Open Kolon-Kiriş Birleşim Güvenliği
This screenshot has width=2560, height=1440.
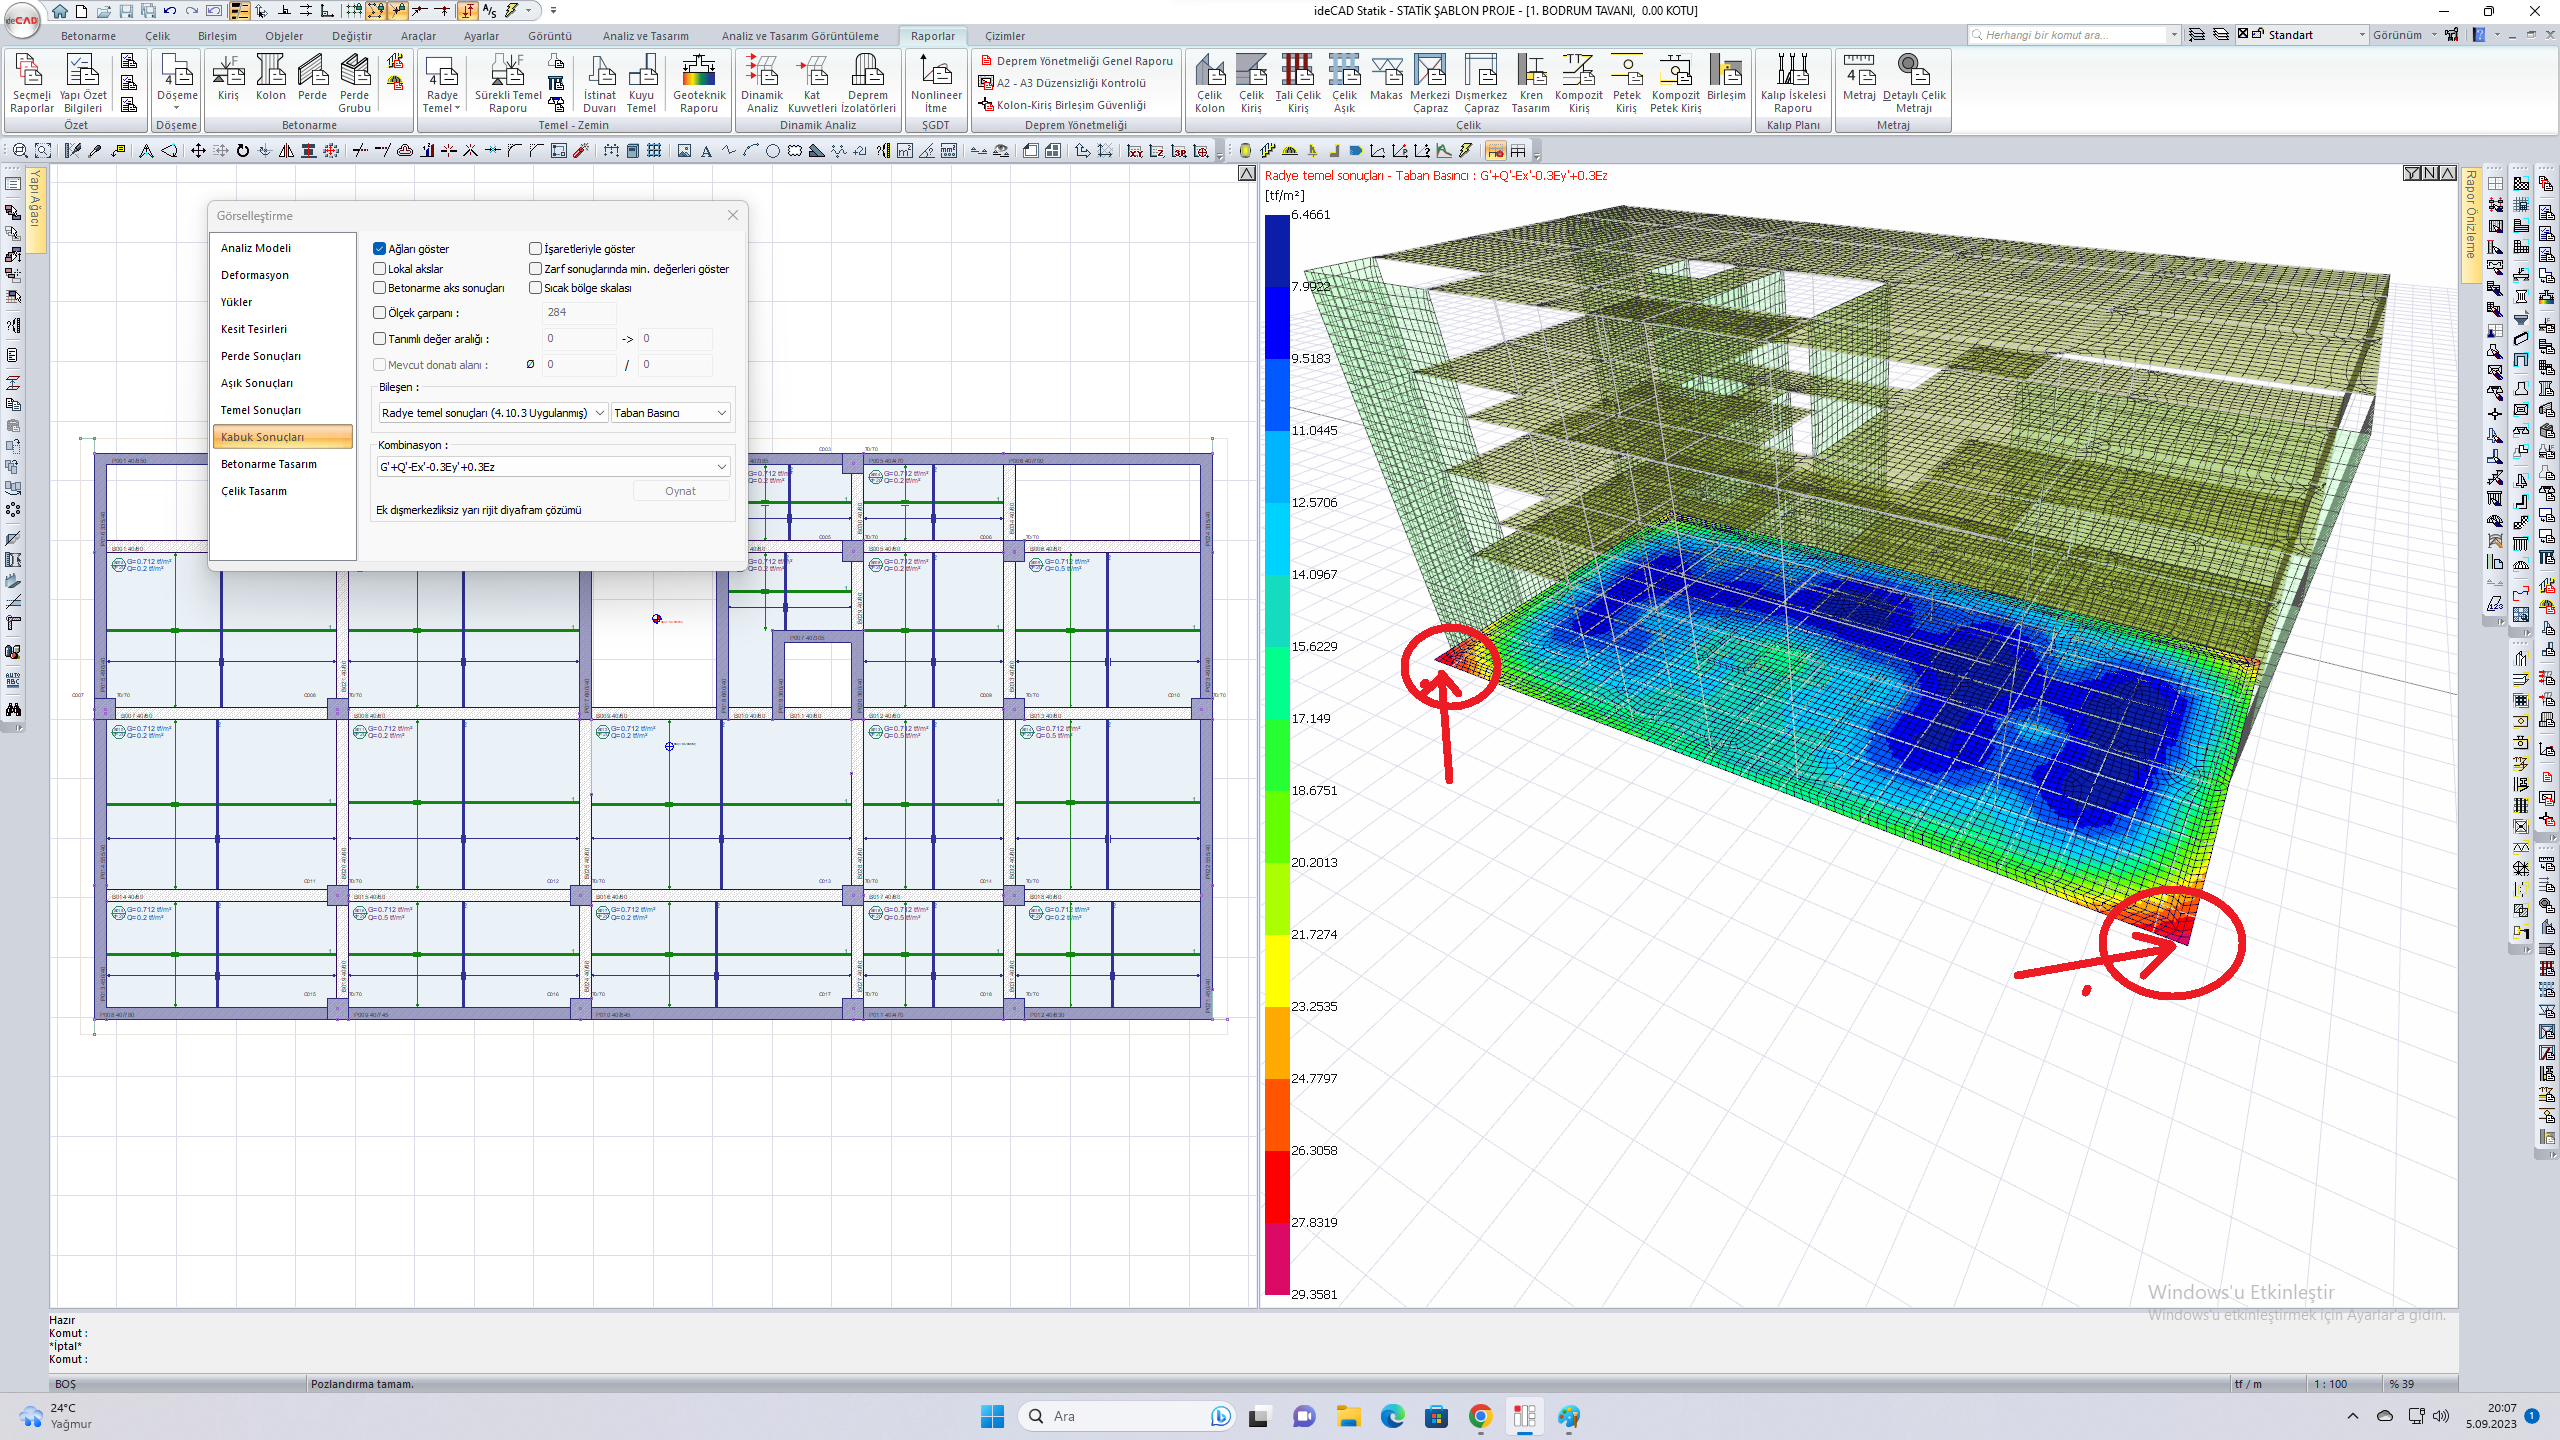1063,105
